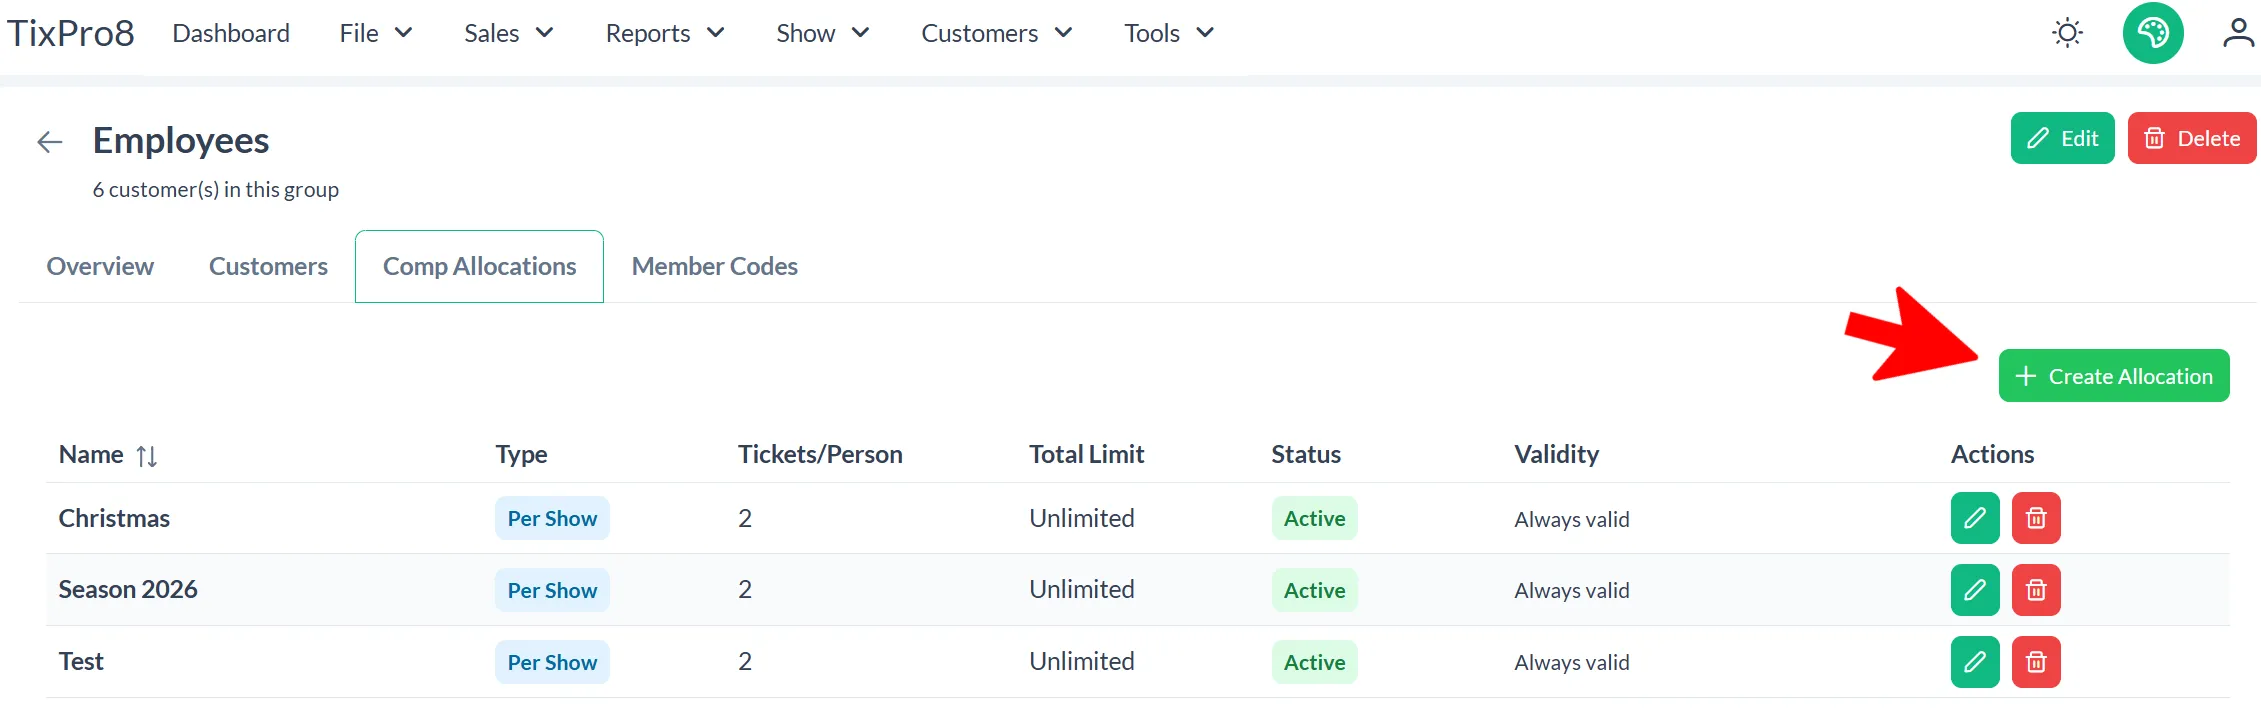
Task: Click the Validity column header
Action: 1557,455
